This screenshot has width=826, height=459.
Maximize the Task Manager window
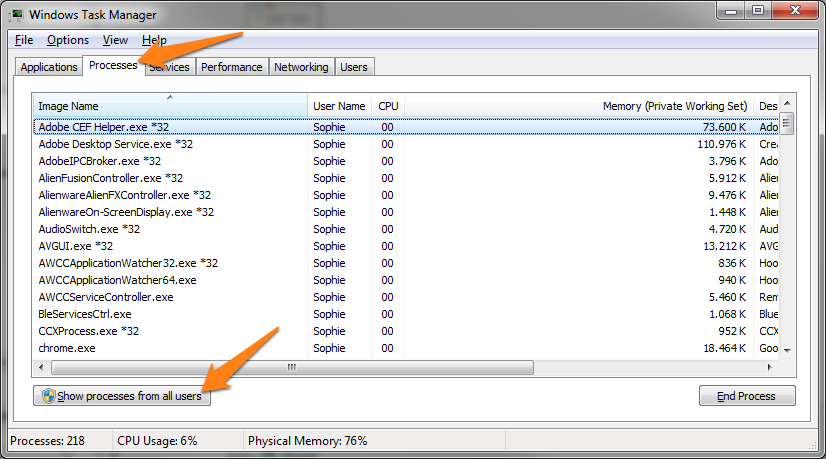[x=758, y=11]
